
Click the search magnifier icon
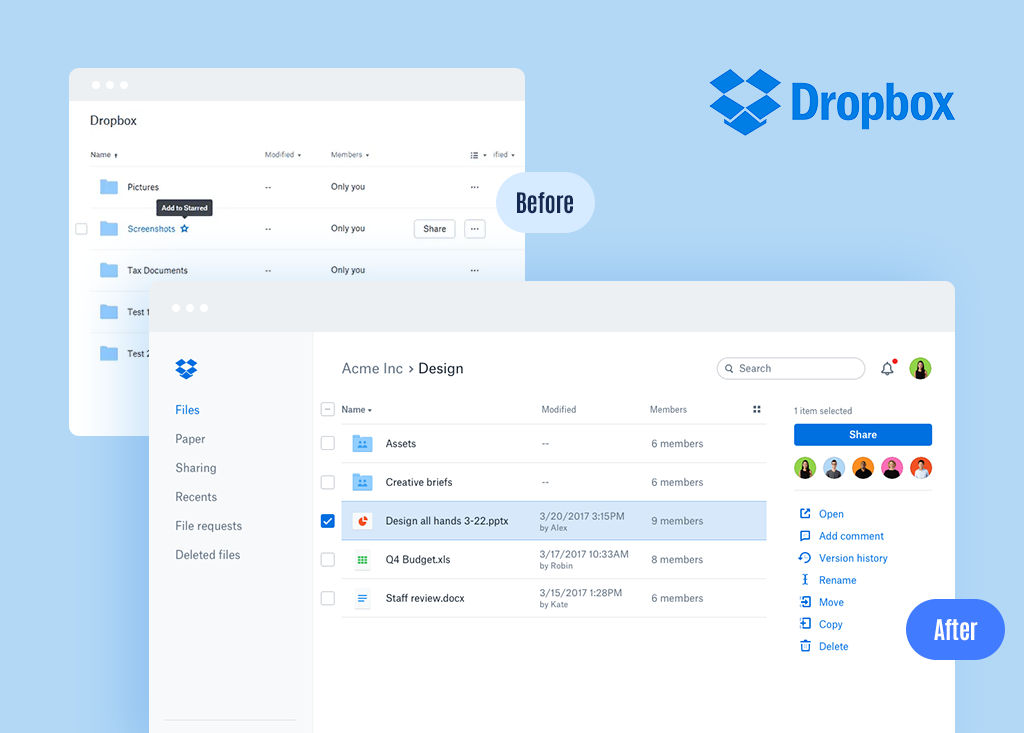pyautogui.click(x=729, y=368)
